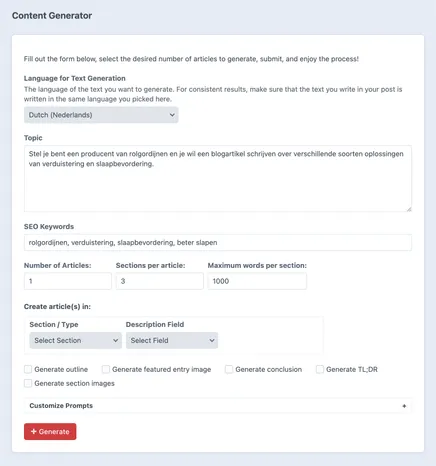Click the Topic textarea resize handle
This screenshot has width=436, height=466.
[x=409, y=209]
